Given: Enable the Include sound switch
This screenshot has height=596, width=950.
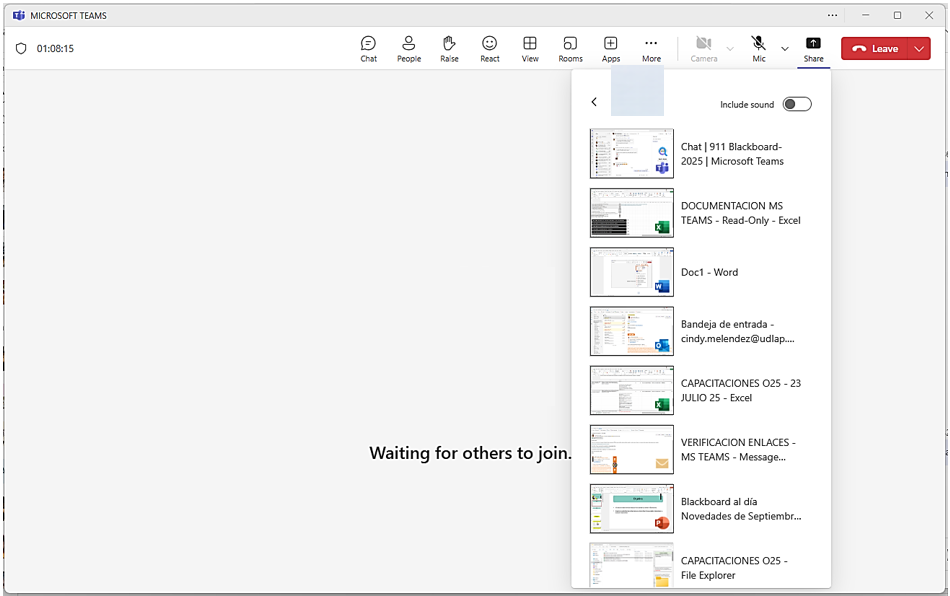Looking at the screenshot, I should [796, 104].
